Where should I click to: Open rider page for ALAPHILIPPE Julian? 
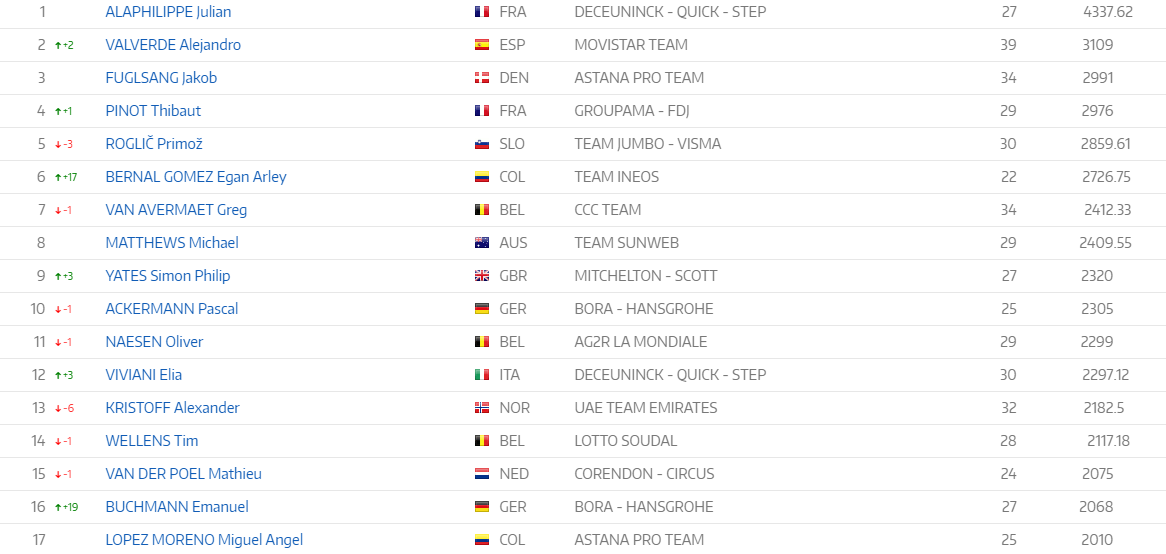pyautogui.click(x=168, y=12)
